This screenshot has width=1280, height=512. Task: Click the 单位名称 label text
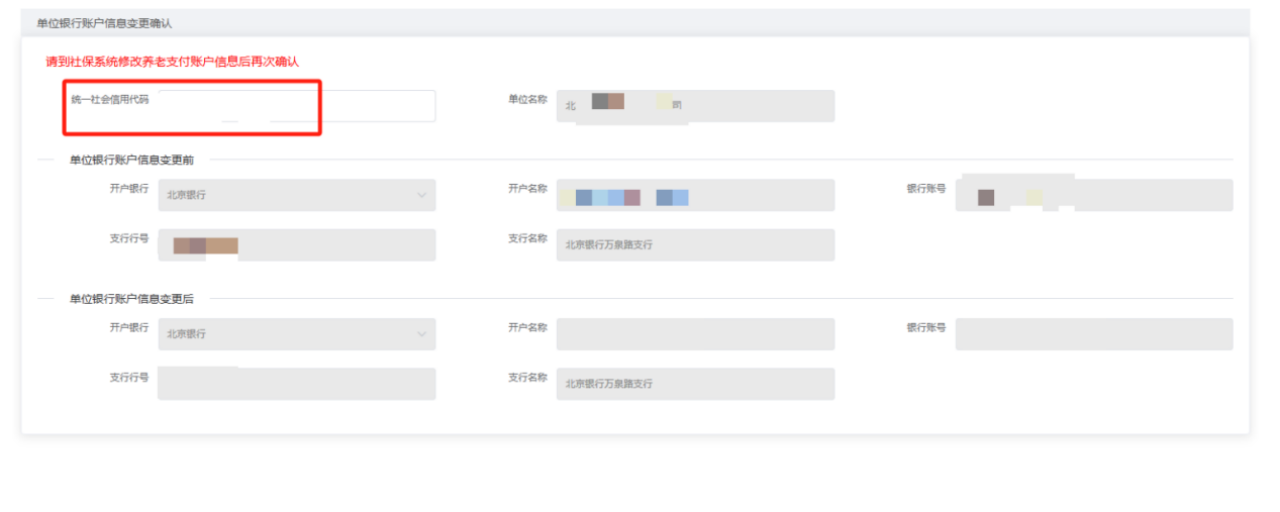coord(527,100)
